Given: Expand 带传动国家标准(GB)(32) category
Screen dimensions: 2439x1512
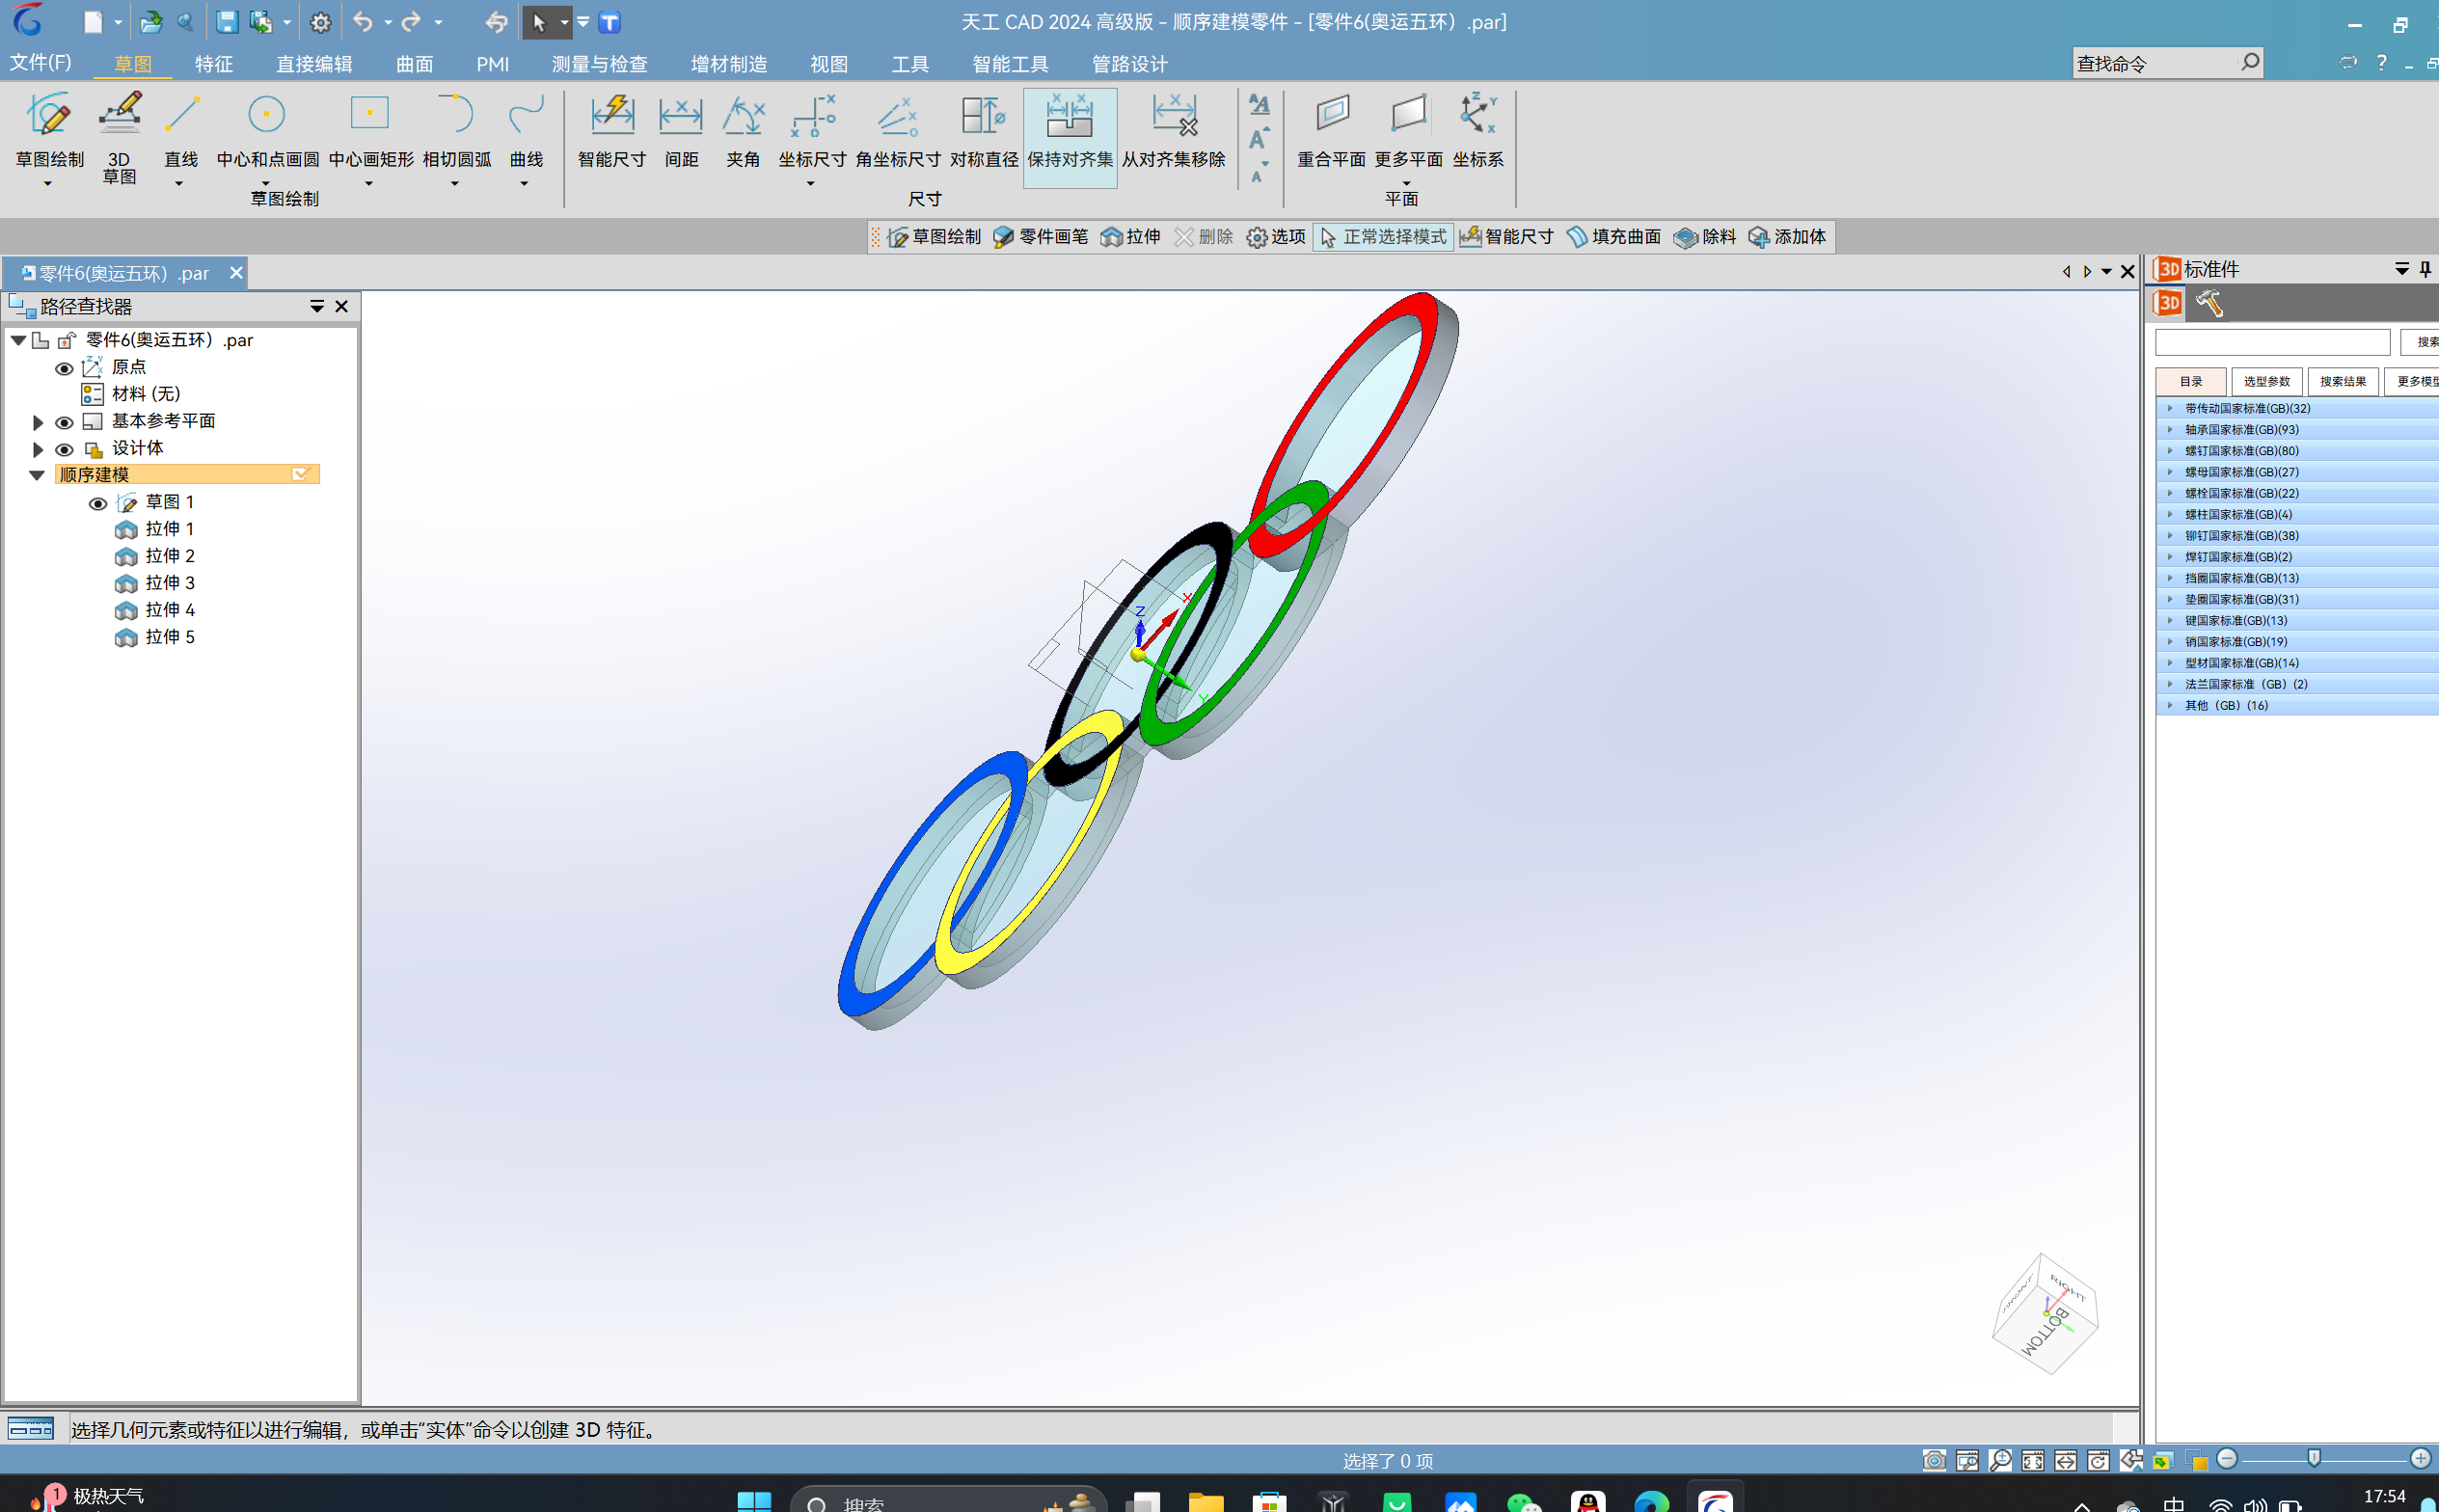Looking at the screenshot, I should click(x=2169, y=408).
